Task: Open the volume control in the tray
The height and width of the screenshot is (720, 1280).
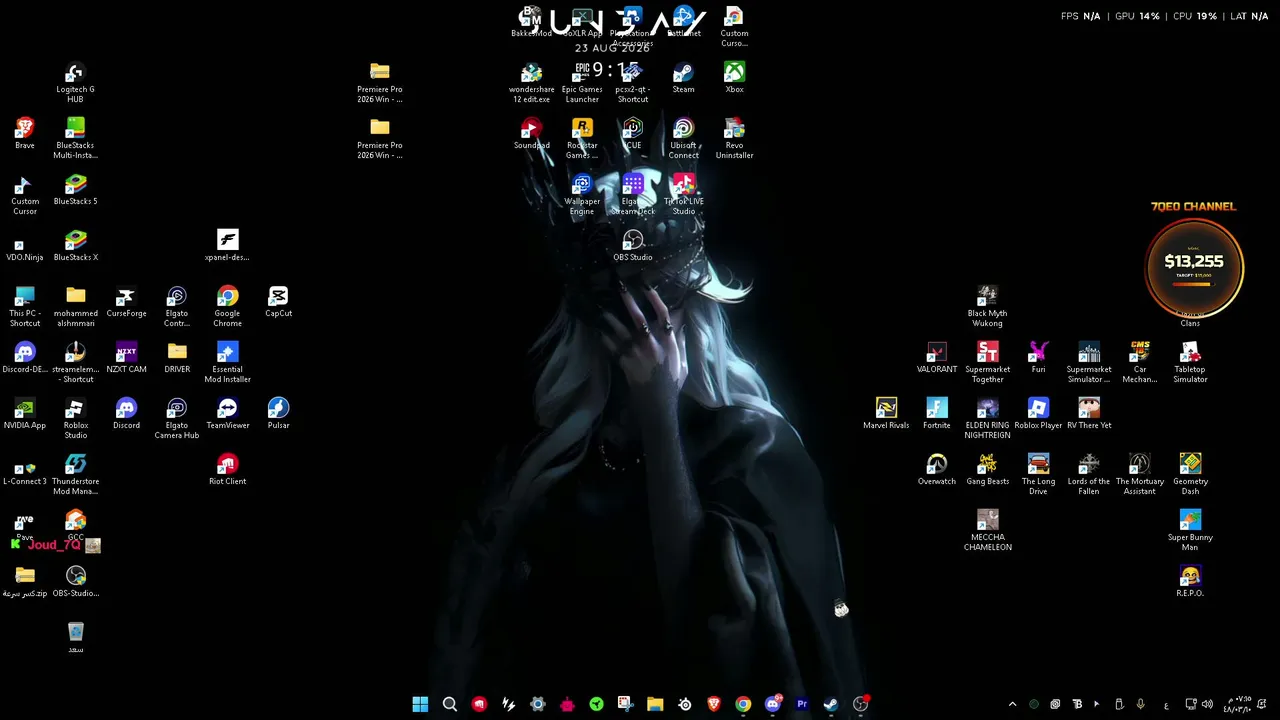Action: (1207, 704)
